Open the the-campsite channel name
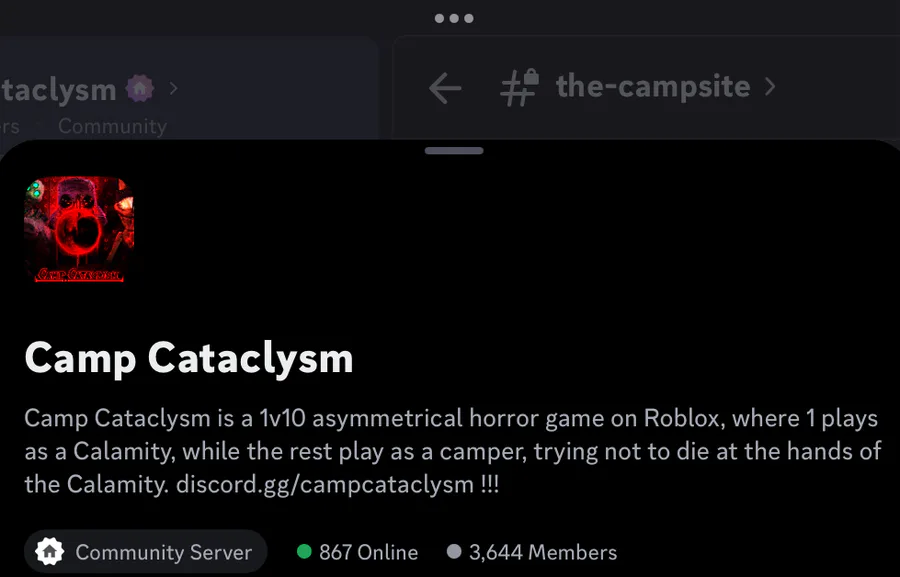900x577 pixels. pyautogui.click(x=652, y=87)
